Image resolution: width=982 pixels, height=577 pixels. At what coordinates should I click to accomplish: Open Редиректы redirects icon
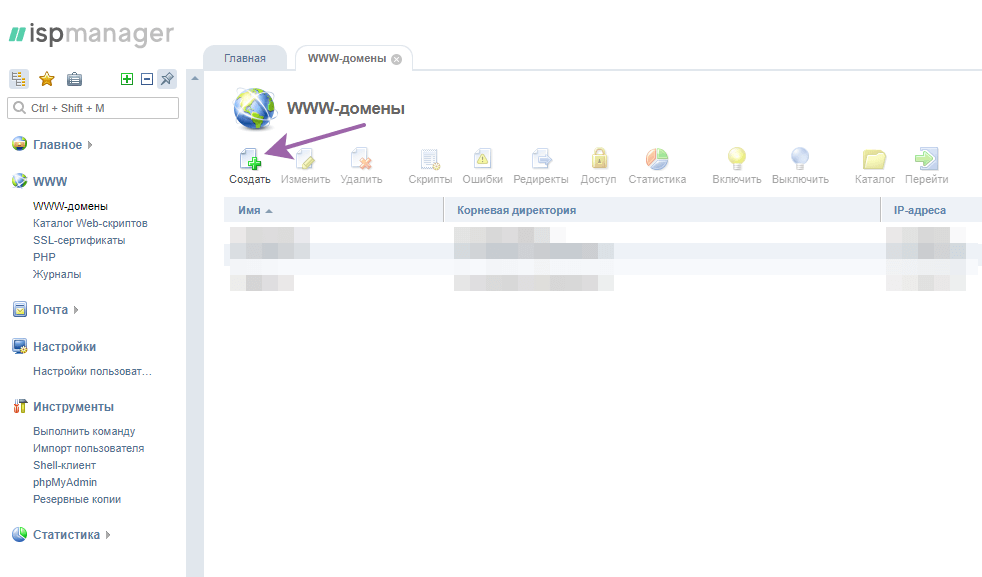pyautogui.click(x=541, y=160)
